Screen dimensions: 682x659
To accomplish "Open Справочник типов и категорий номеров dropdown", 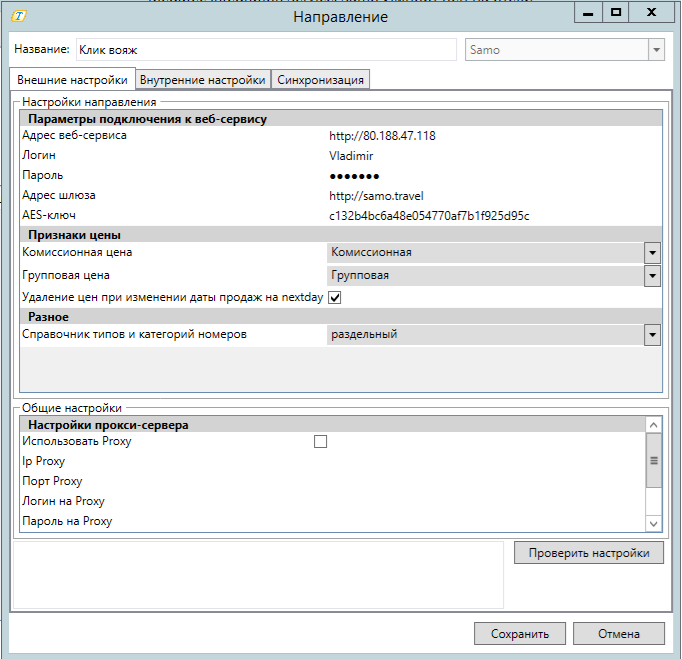I will click(x=652, y=335).
